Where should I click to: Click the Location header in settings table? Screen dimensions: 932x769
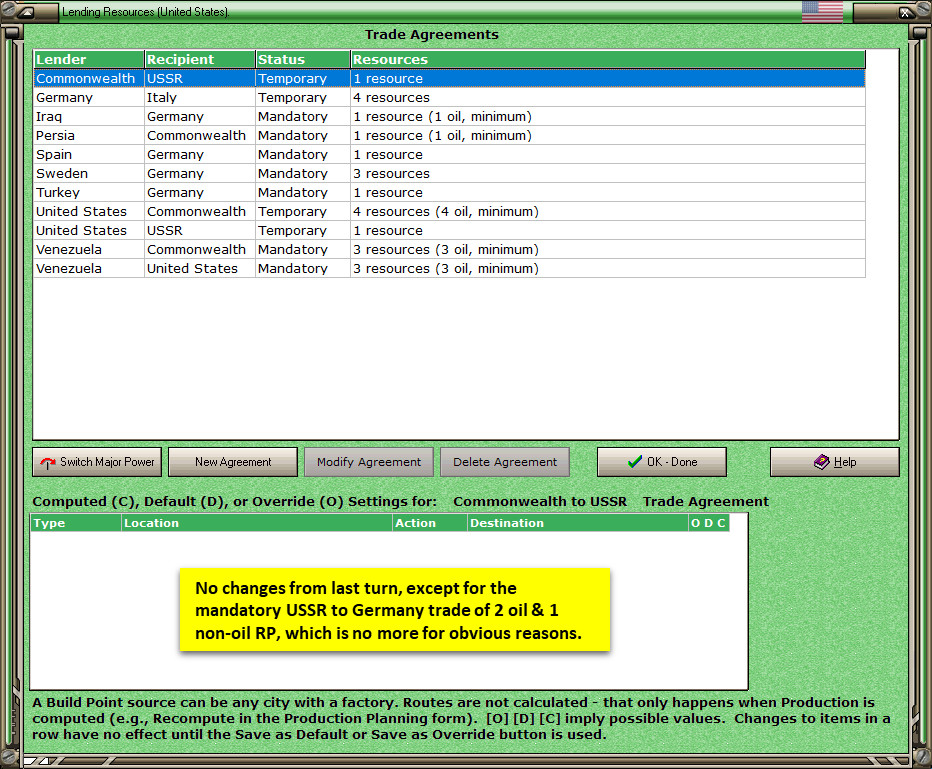click(x=257, y=523)
